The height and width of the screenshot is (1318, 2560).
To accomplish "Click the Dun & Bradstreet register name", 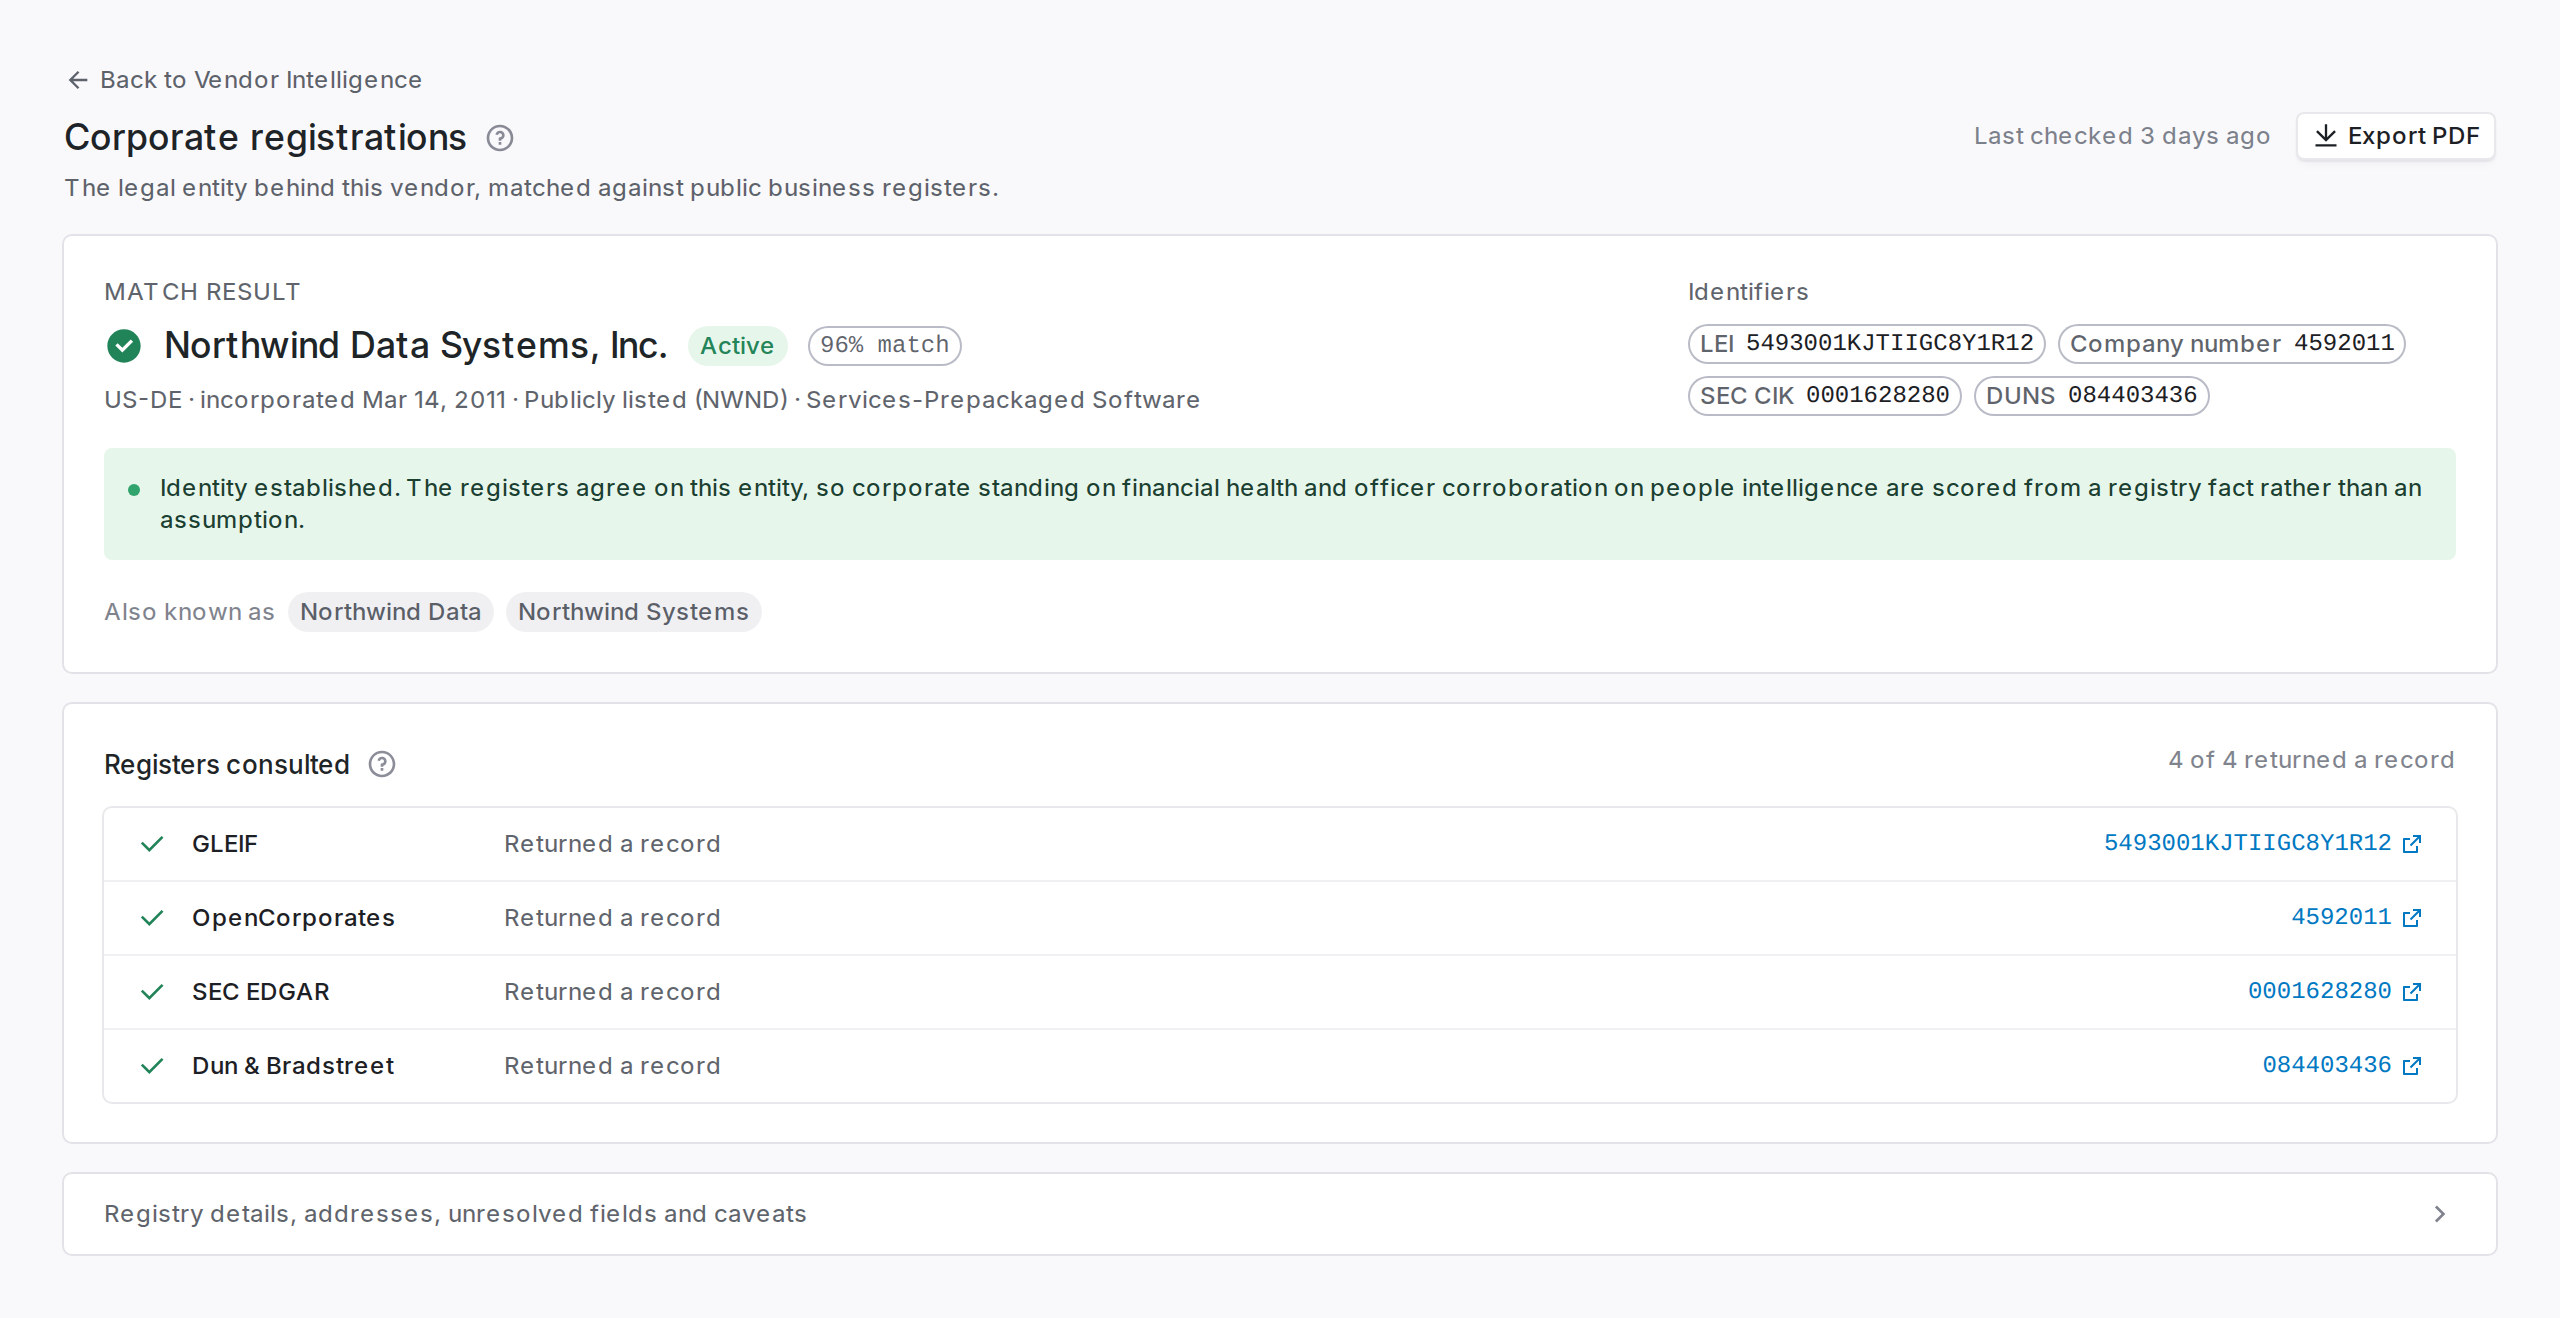I will click(293, 1066).
